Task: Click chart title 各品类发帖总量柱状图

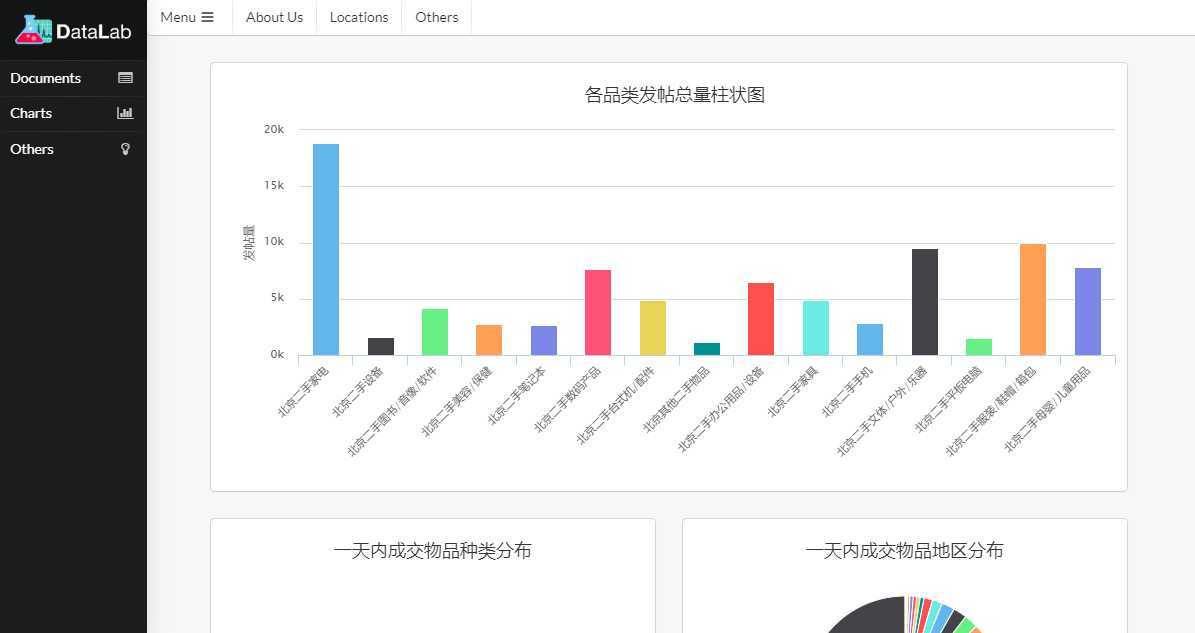Action: 674,95
